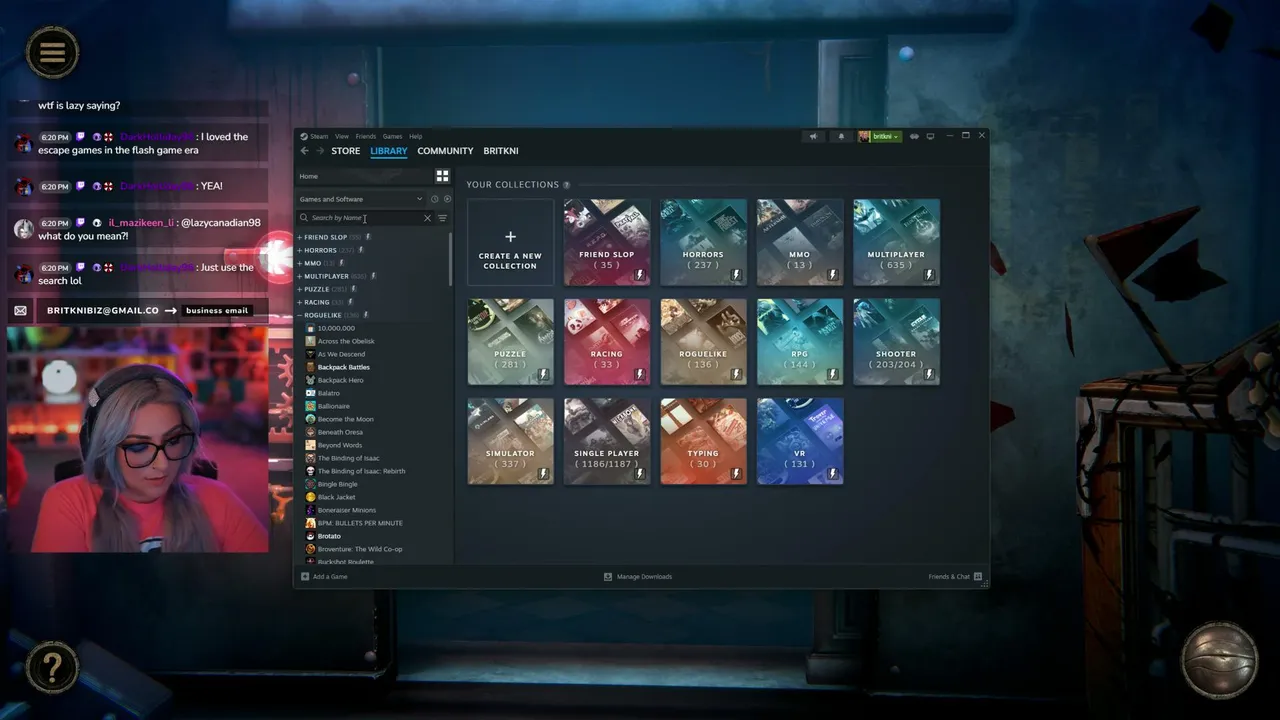Click Create a New Collection tile

(510, 242)
